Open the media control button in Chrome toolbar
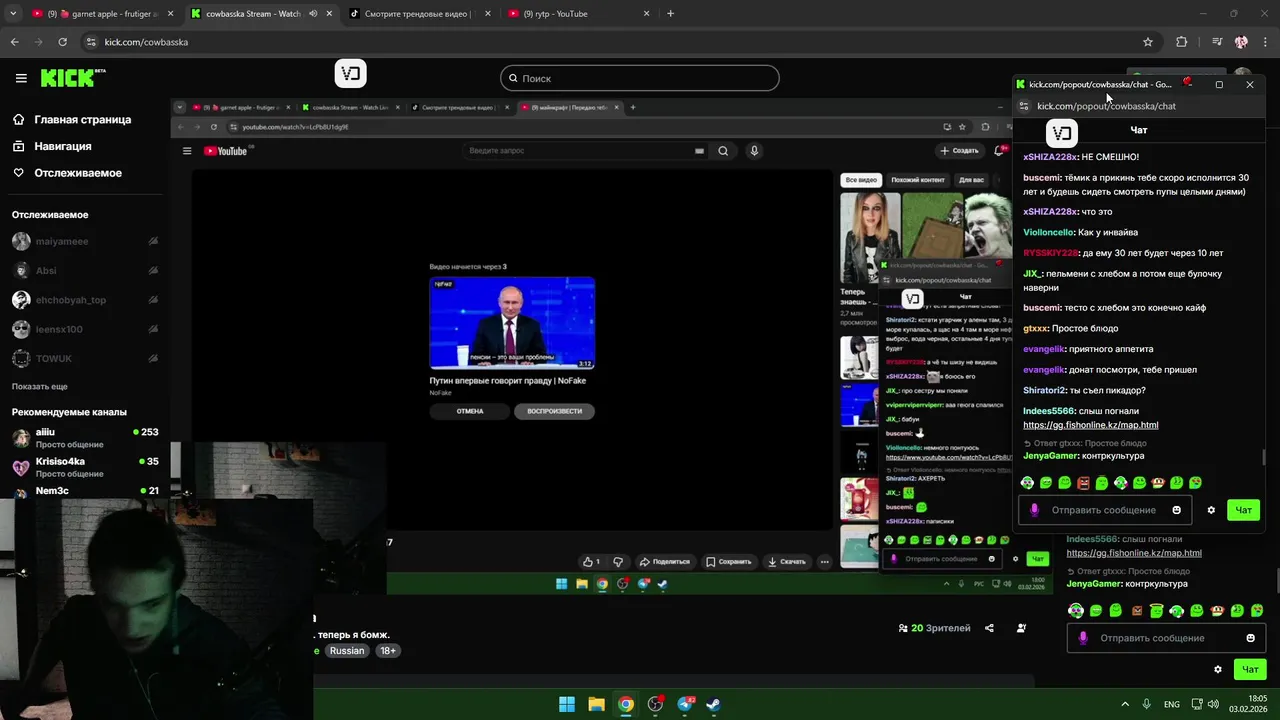1280x720 pixels. pyautogui.click(x=1217, y=42)
